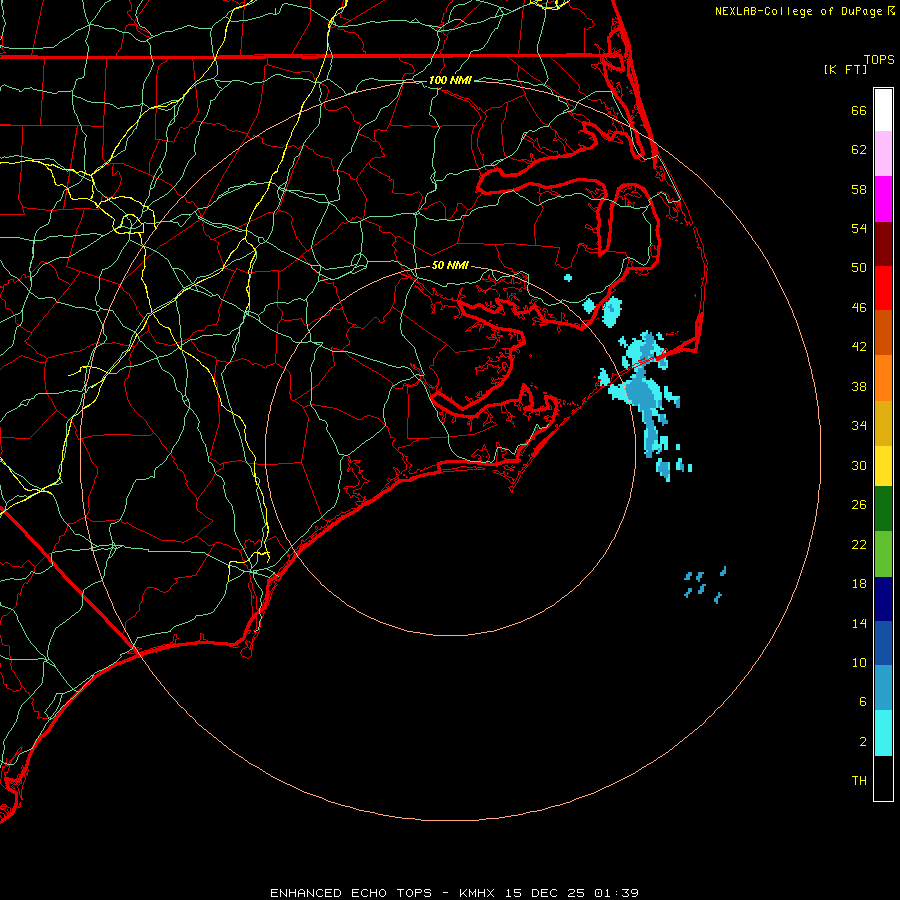Click the 15 DEC 25 date text

(x=545, y=893)
